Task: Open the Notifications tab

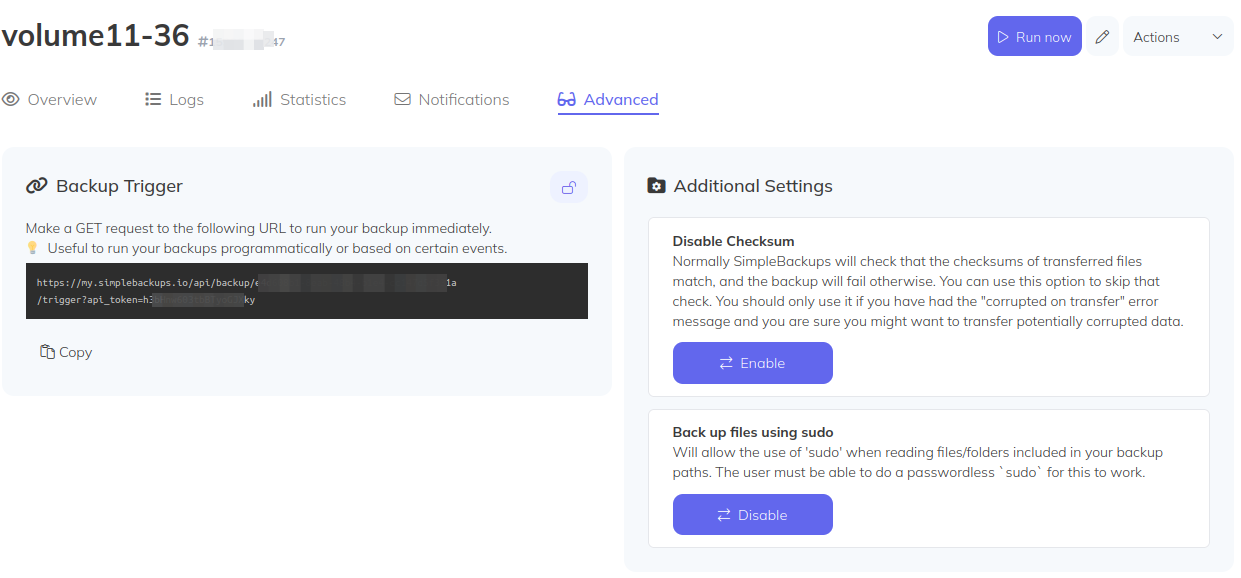Action: (x=452, y=99)
